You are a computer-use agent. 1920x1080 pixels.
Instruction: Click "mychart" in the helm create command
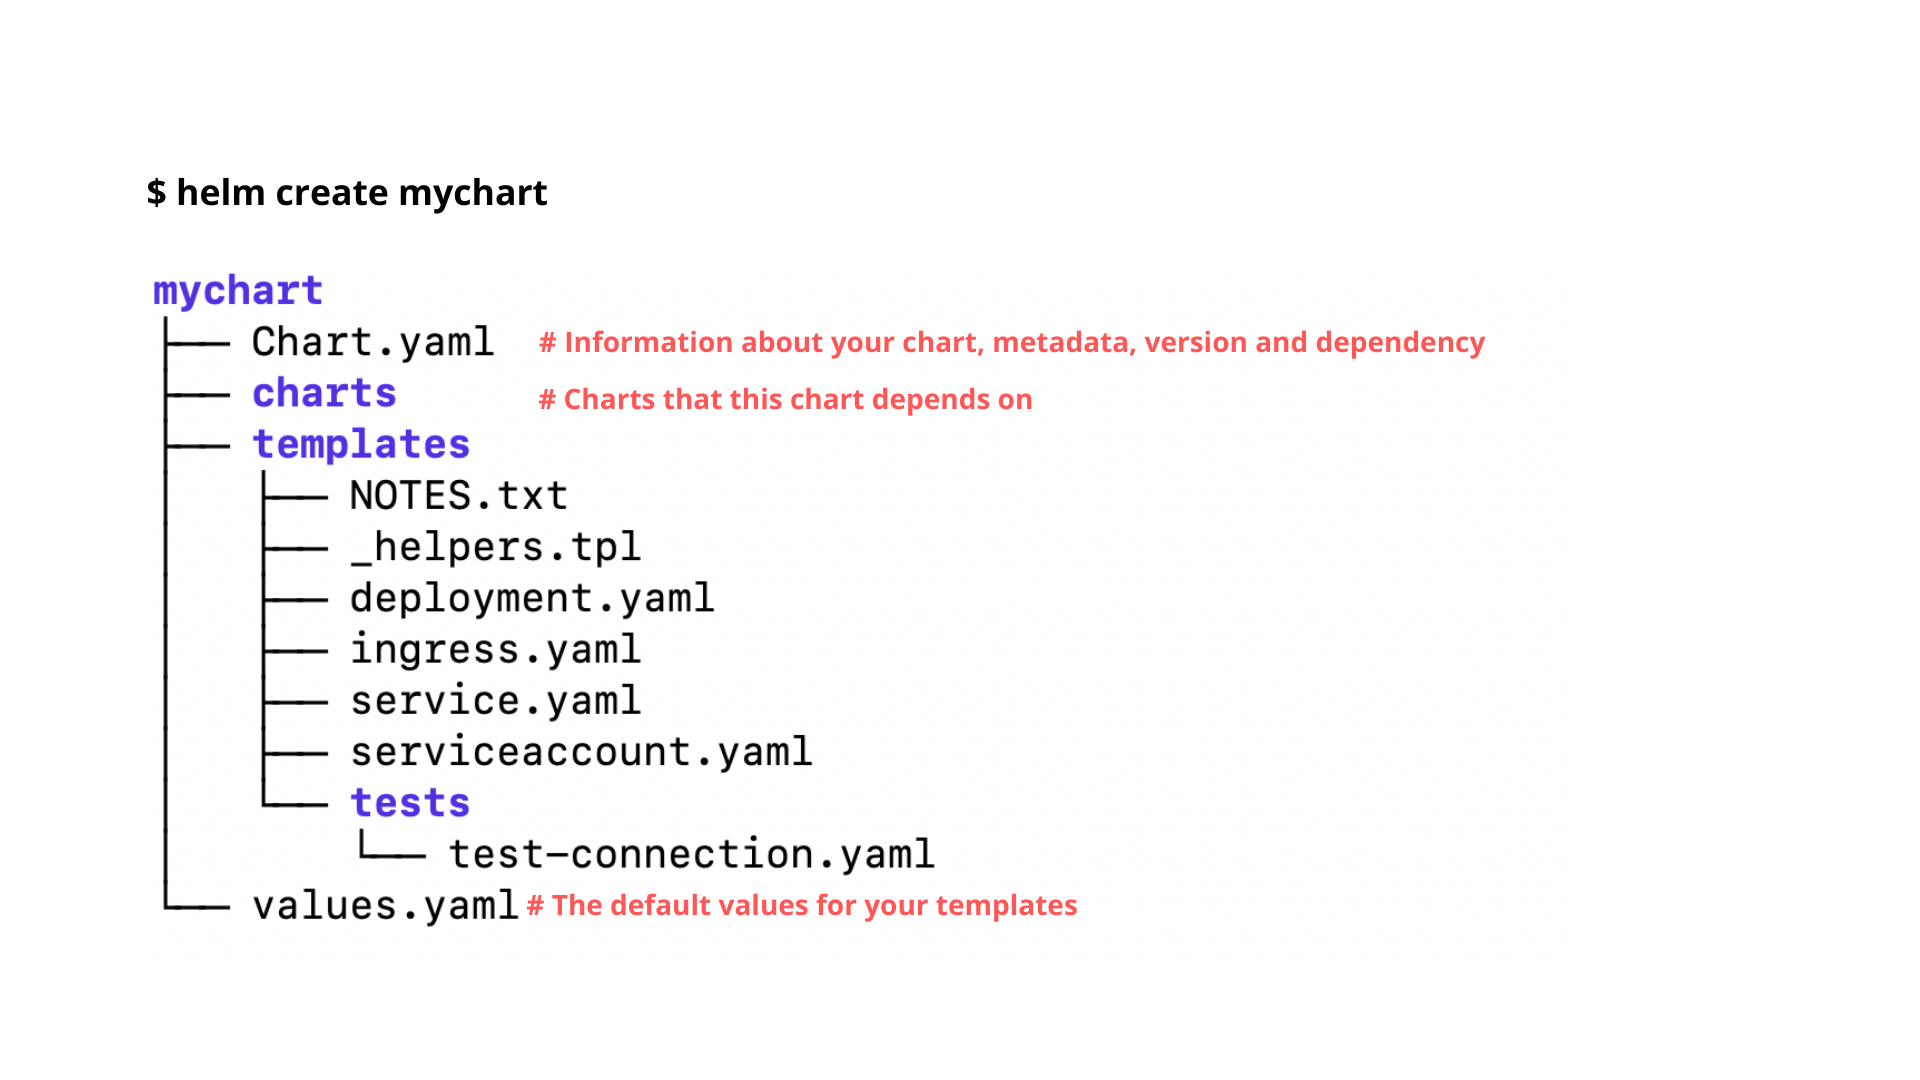pos(472,193)
